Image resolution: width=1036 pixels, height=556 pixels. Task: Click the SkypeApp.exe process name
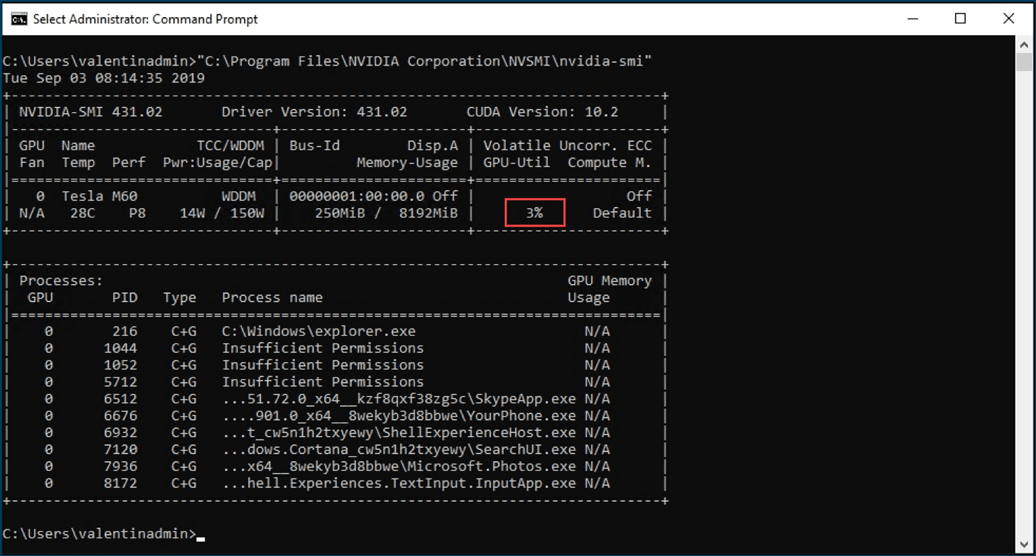point(398,399)
